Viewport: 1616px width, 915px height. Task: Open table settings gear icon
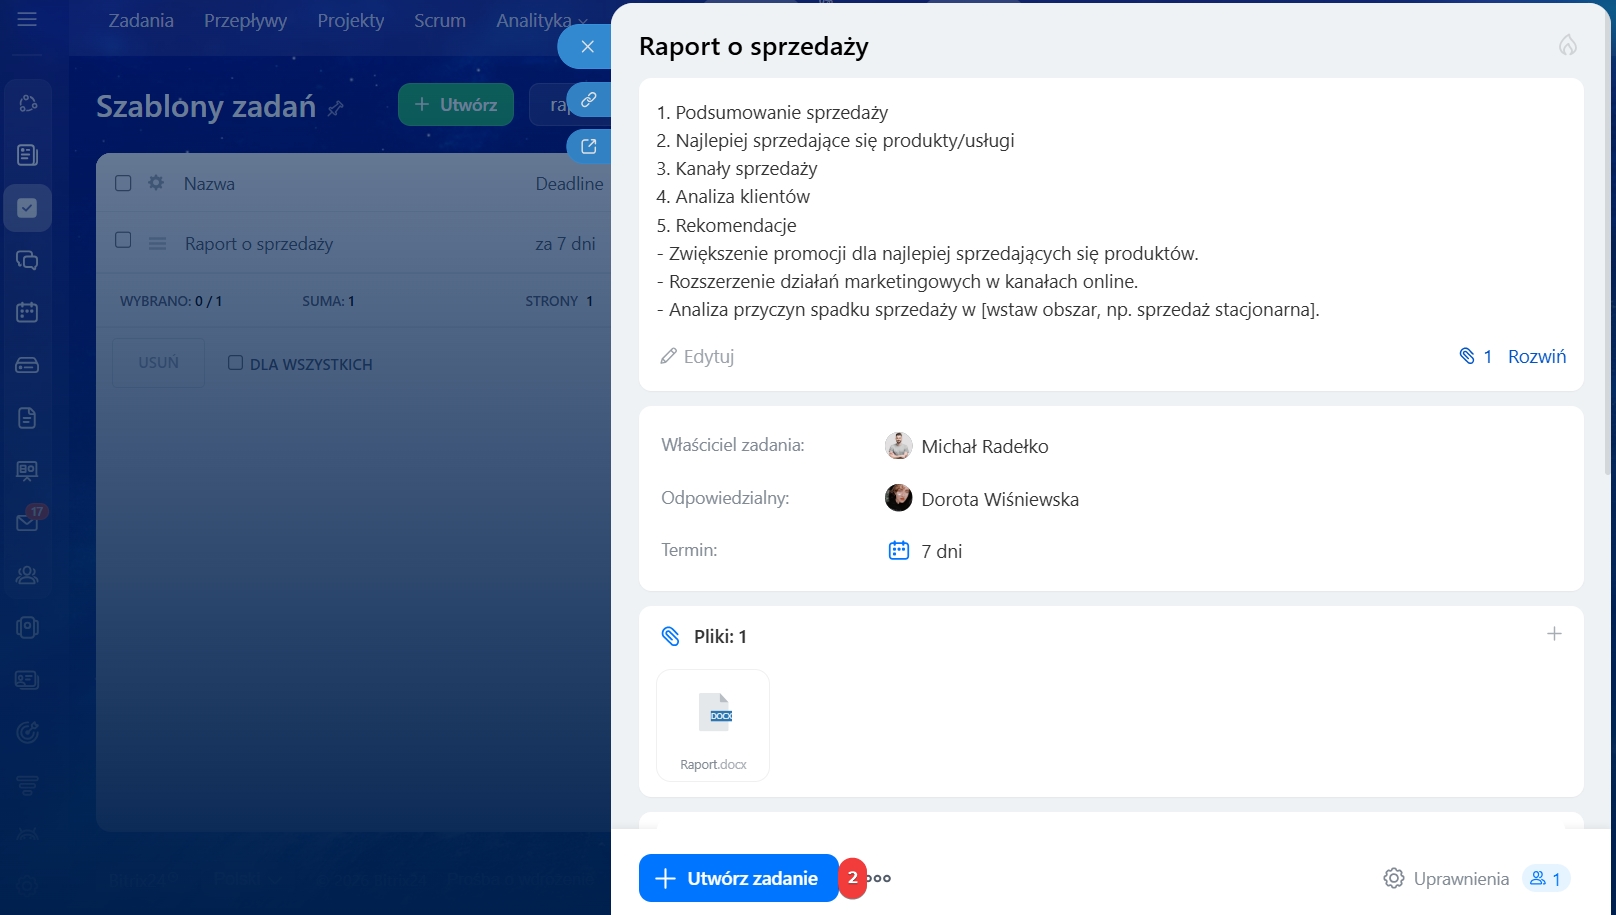coord(156,183)
